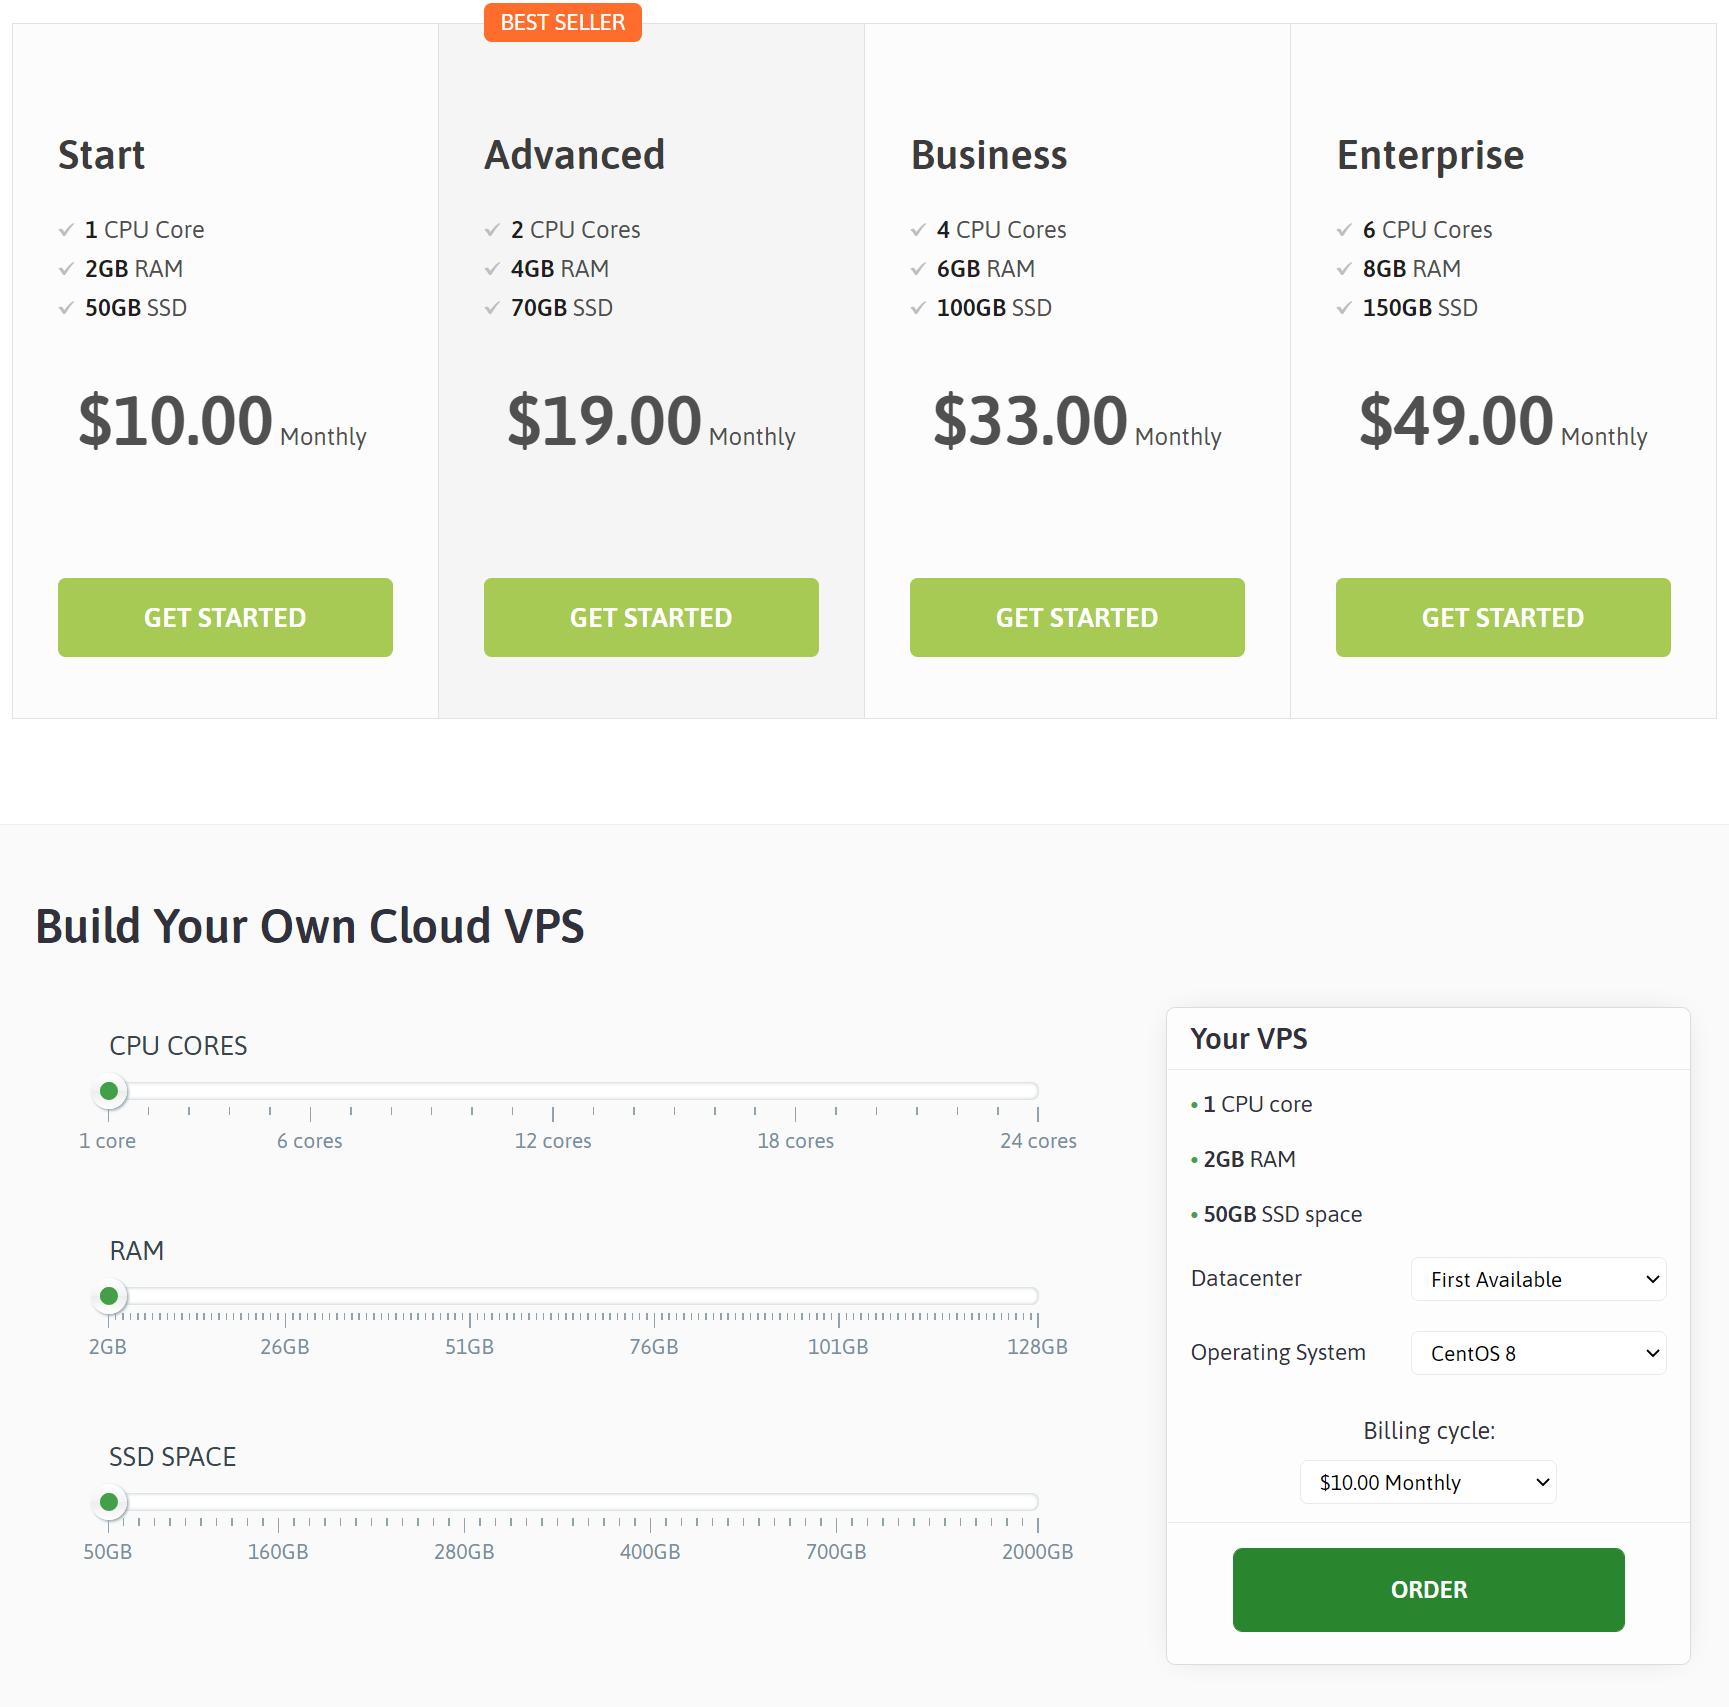Open the Operating System dropdown showing CentOS 8

pyautogui.click(x=1538, y=1353)
